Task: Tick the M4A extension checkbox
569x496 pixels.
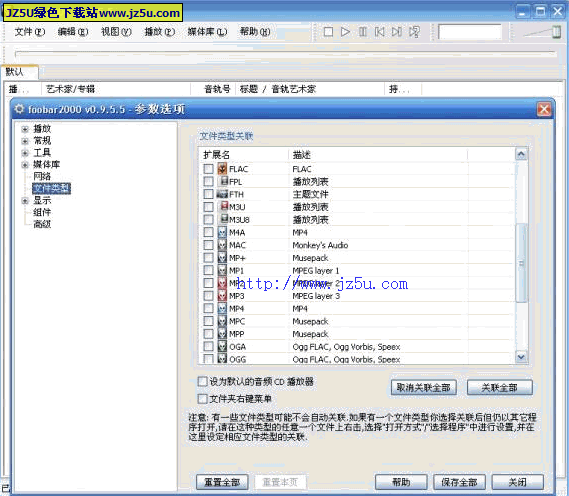Action: [208, 232]
